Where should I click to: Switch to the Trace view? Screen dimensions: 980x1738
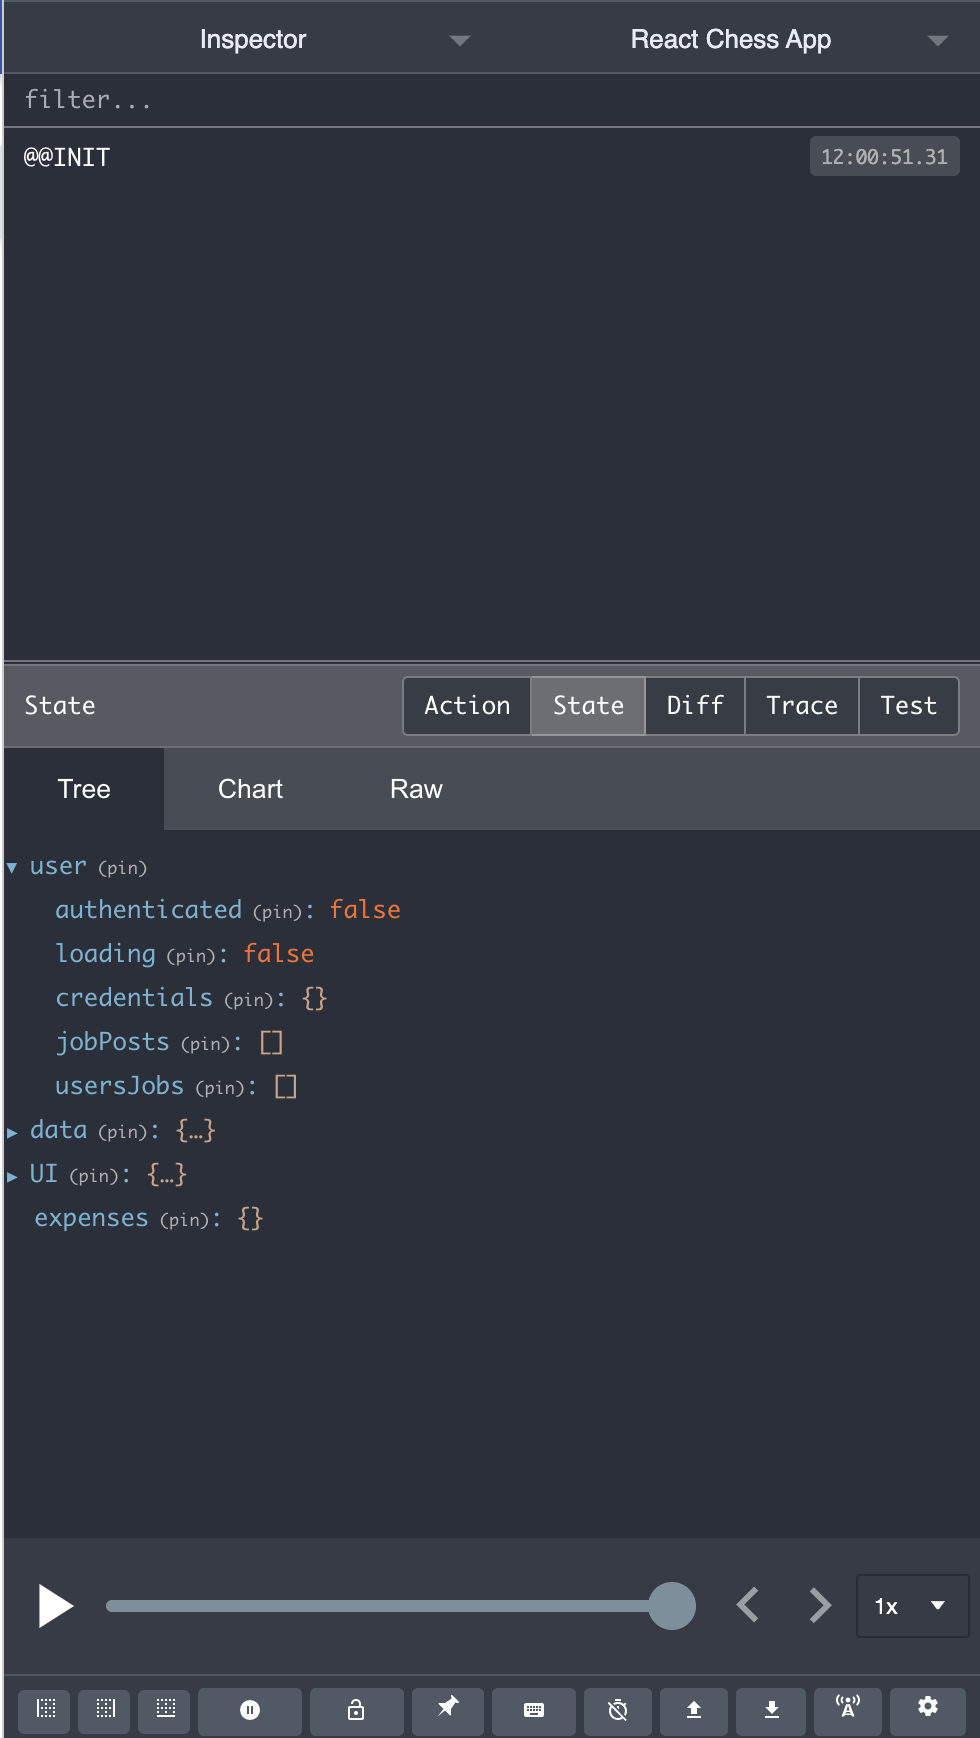pyautogui.click(x=802, y=706)
